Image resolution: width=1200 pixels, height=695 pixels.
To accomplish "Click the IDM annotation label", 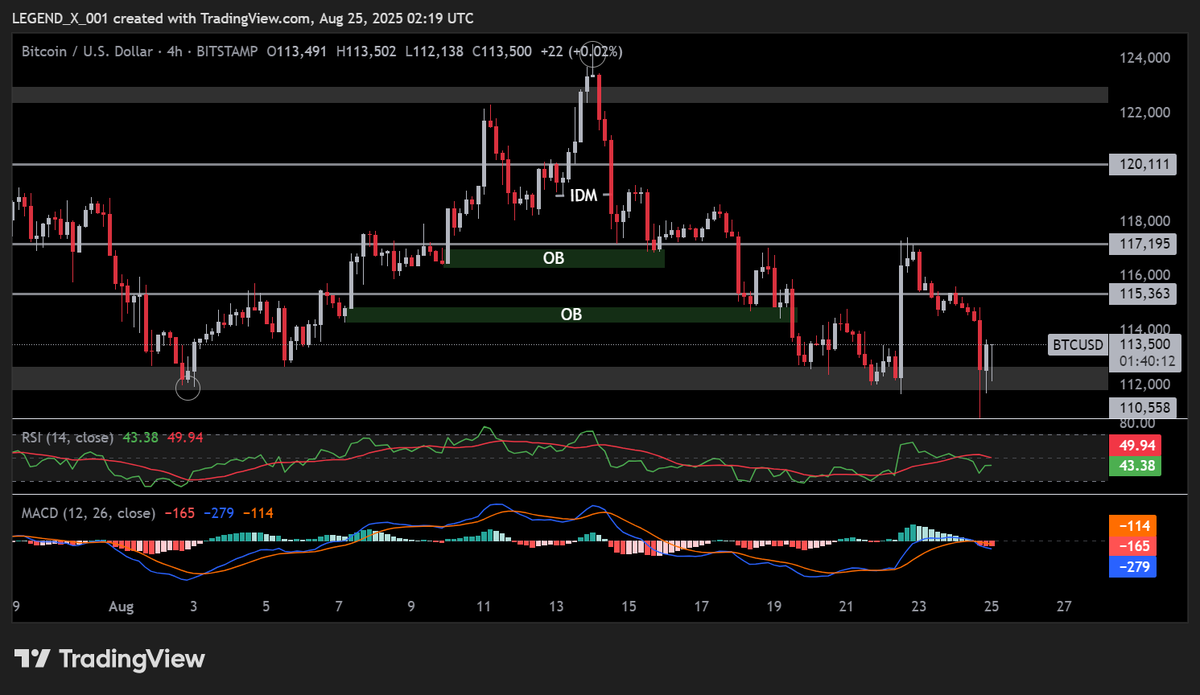I will tap(583, 195).
